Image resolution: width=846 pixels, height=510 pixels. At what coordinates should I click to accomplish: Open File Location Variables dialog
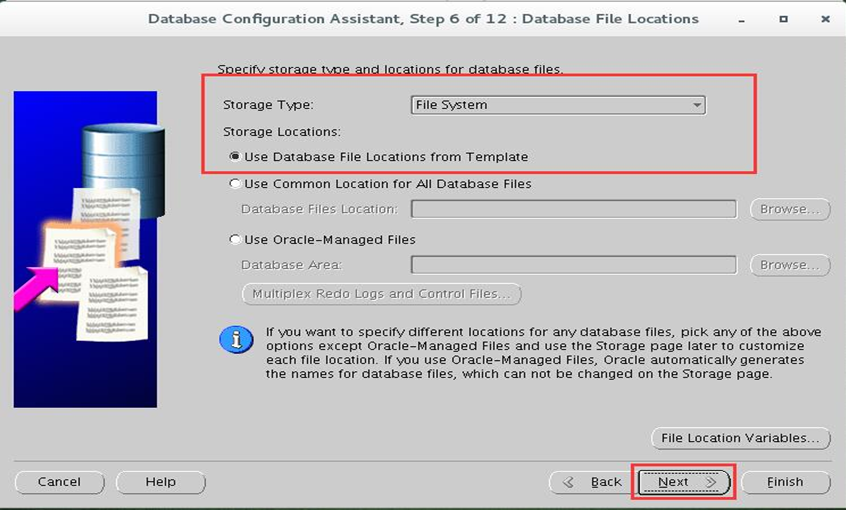[741, 438]
